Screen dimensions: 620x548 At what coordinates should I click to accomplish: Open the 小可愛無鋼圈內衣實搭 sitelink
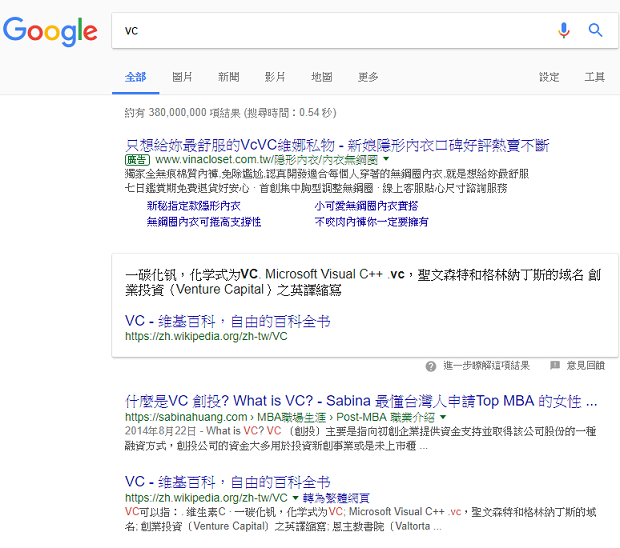tap(367, 206)
